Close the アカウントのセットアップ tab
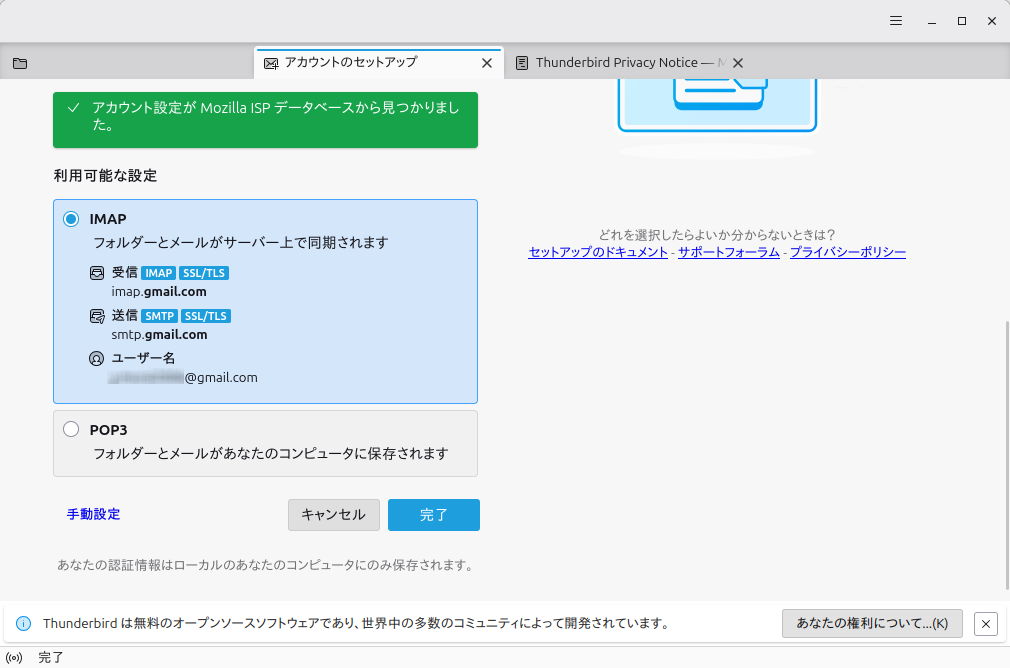Image resolution: width=1010 pixels, height=668 pixels. [487, 63]
